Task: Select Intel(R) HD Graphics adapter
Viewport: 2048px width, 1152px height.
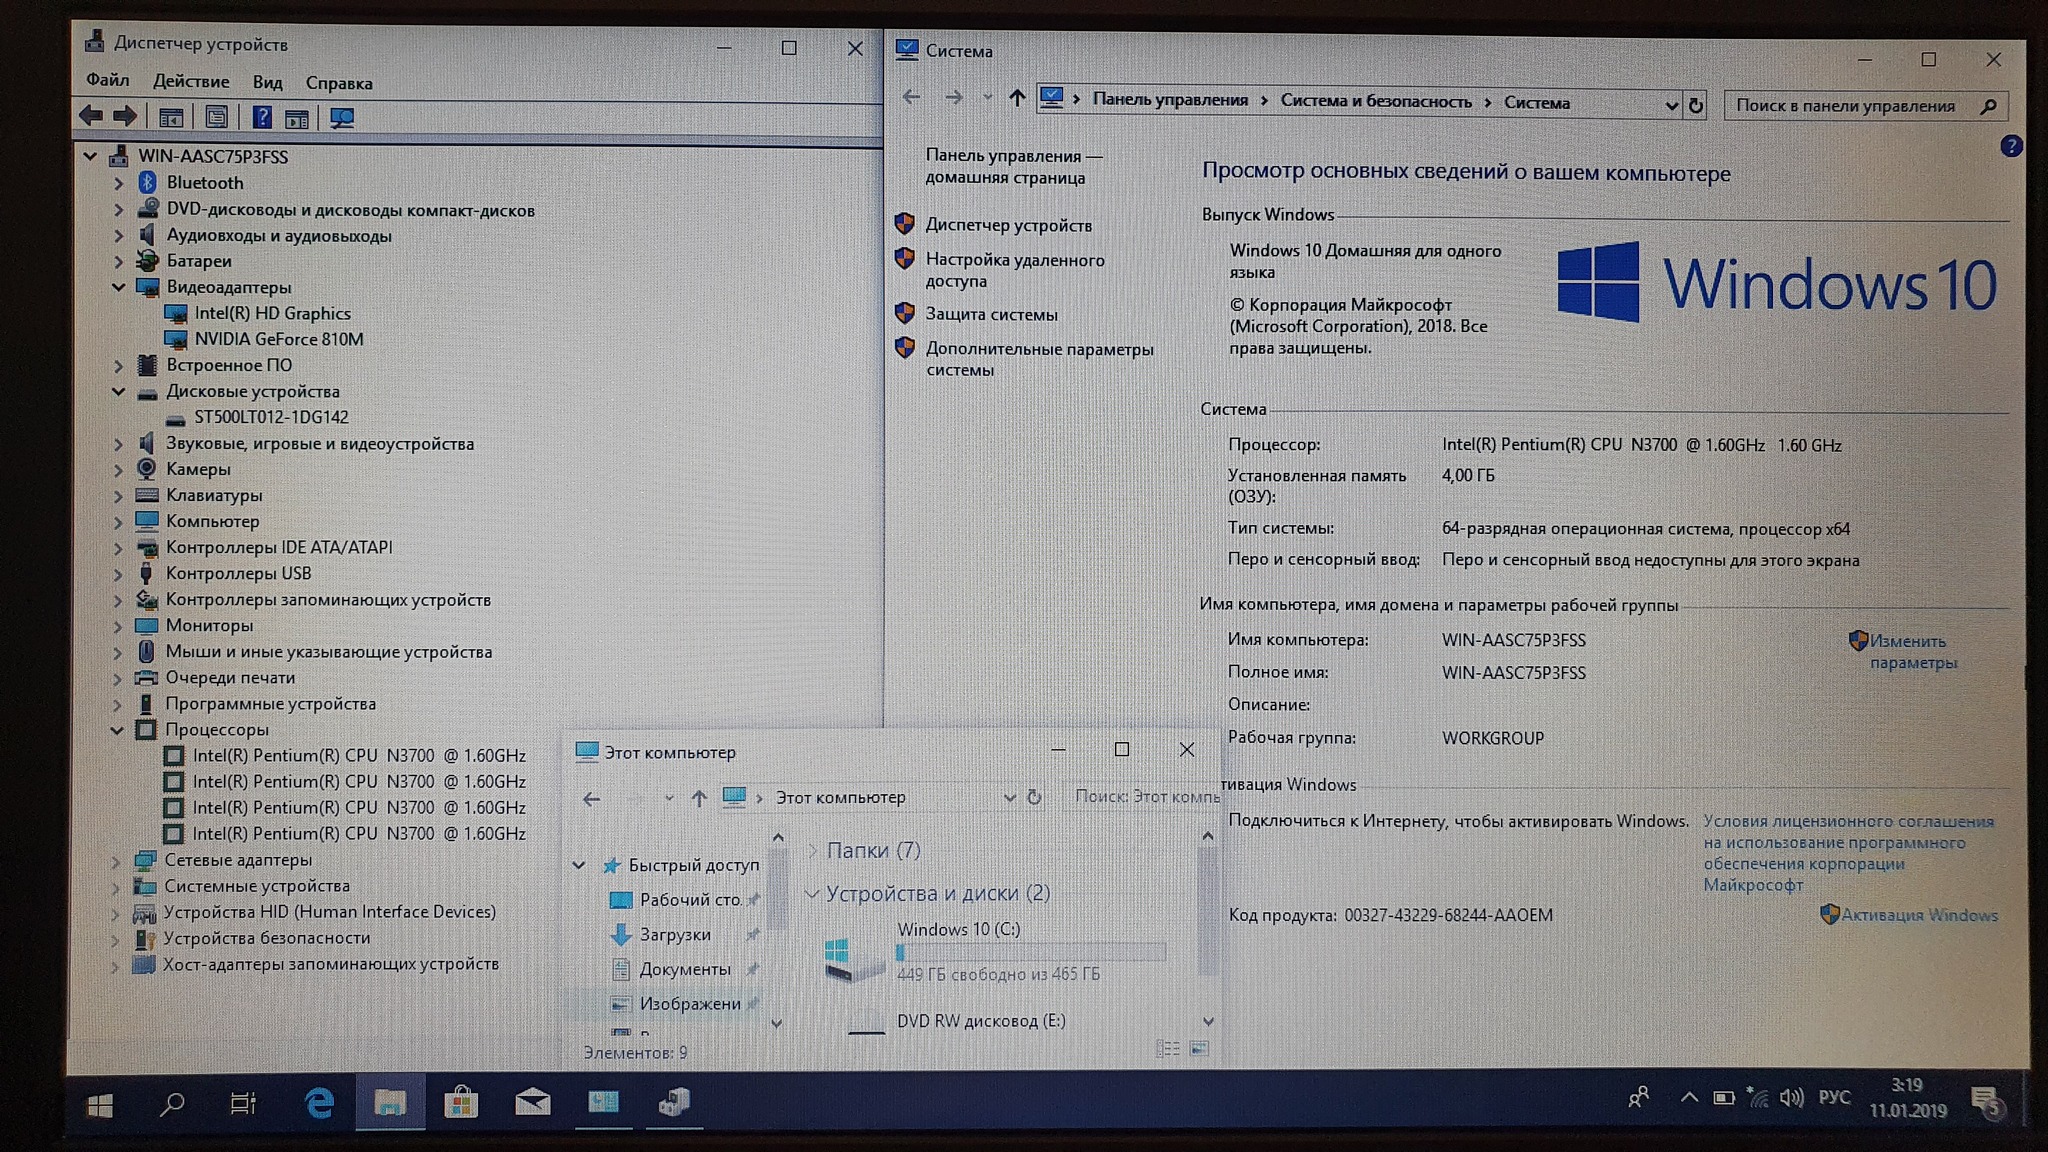Action: tap(272, 313)
